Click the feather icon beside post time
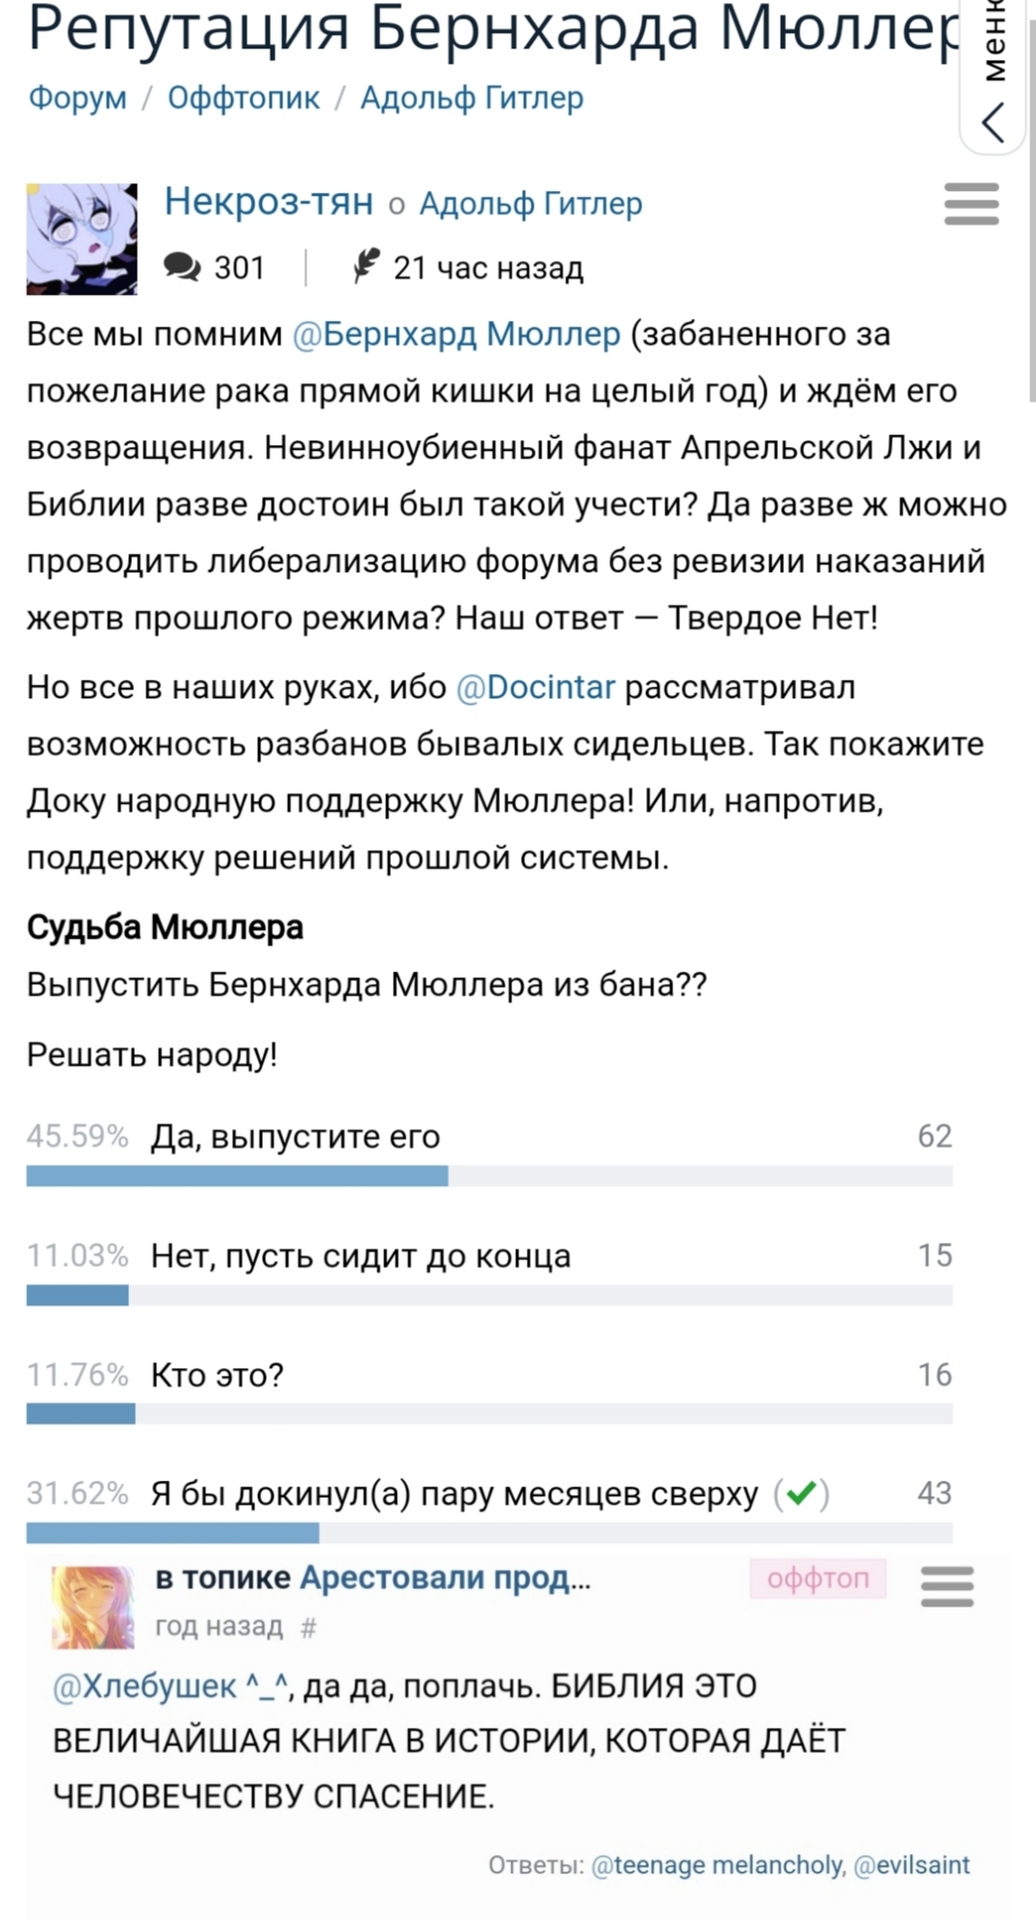1036x1920 pixels. 366,266
